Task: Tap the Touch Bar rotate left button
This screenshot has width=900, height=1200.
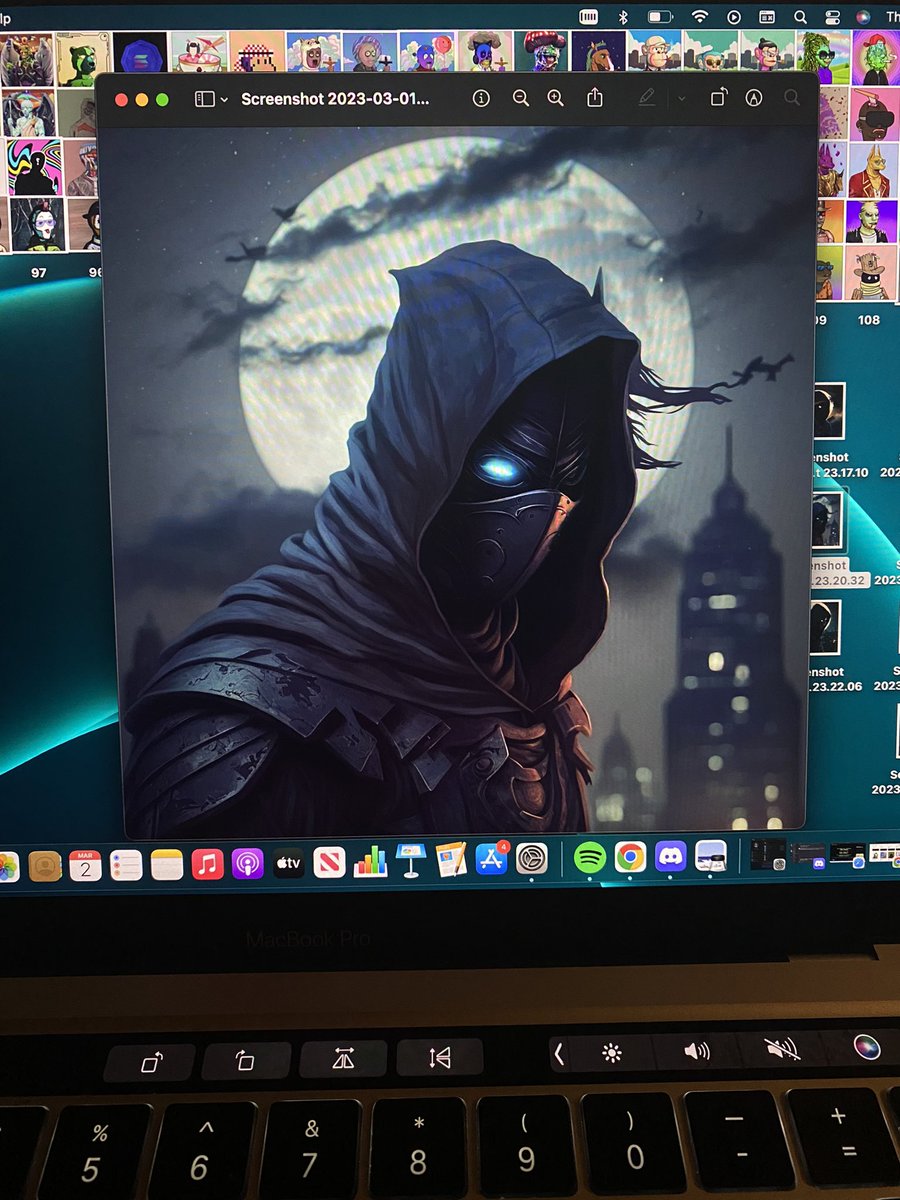Action: coord(151,1061)
